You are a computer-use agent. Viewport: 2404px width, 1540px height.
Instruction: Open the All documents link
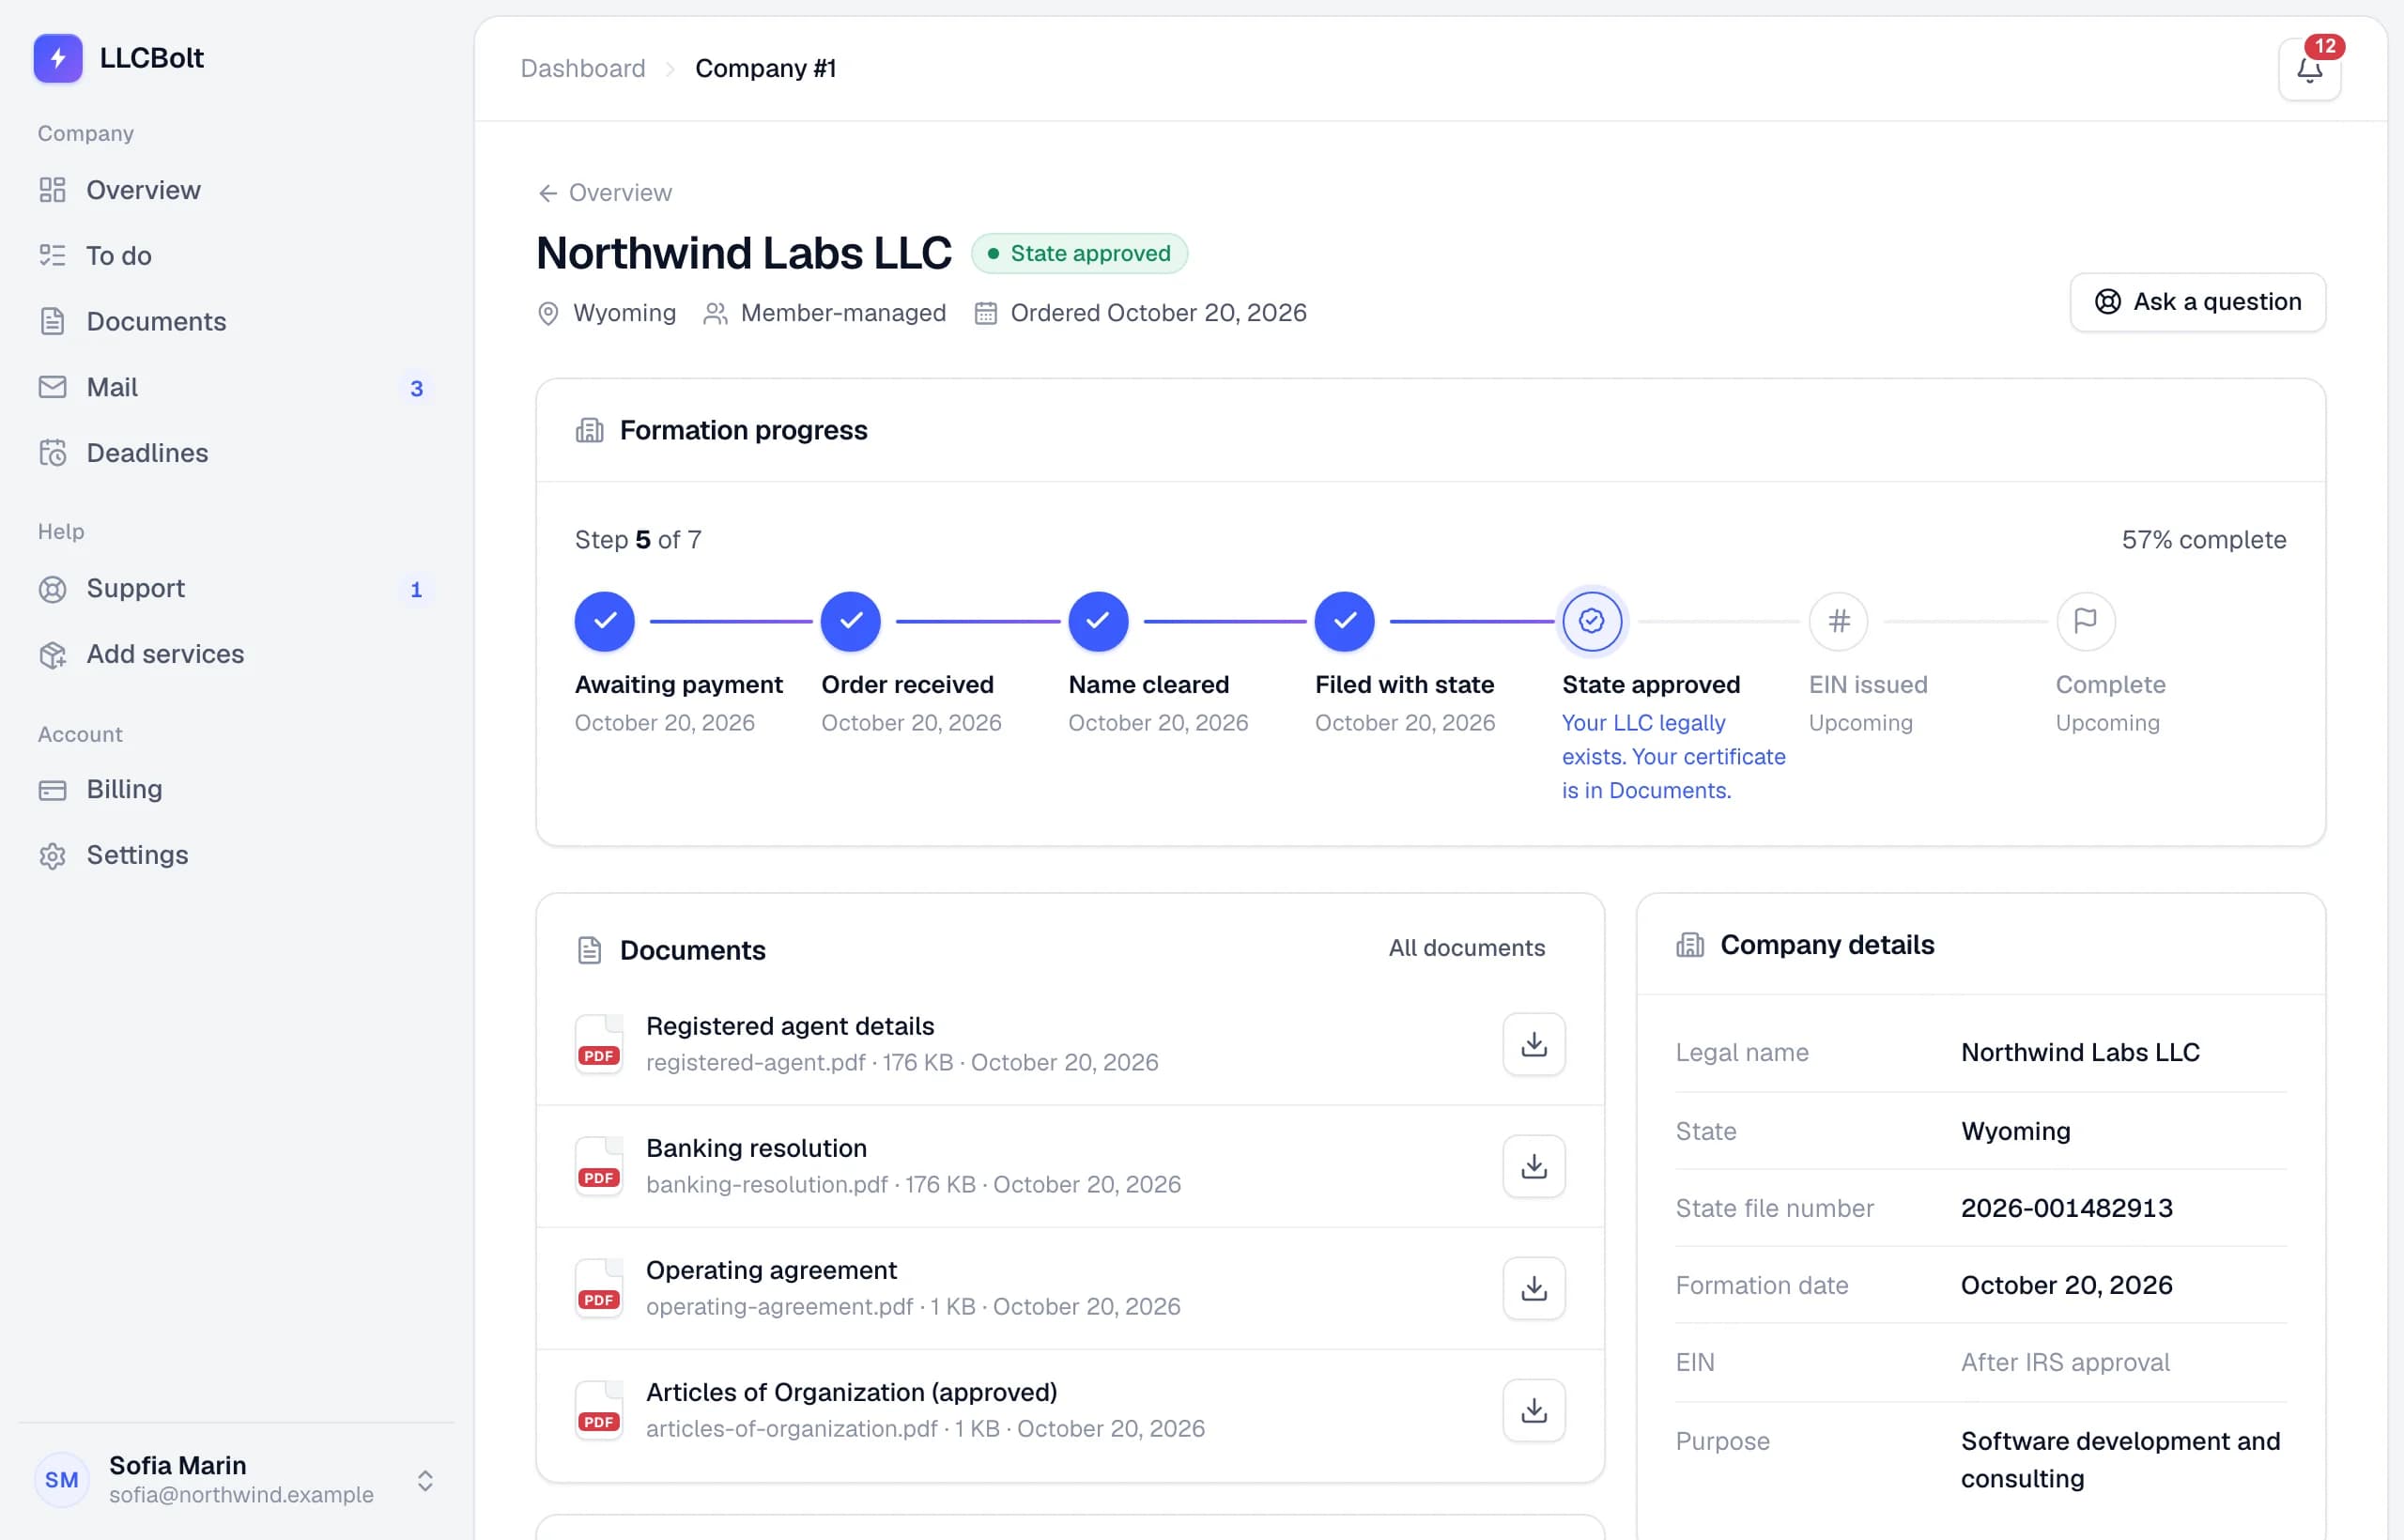(1466, 948)
